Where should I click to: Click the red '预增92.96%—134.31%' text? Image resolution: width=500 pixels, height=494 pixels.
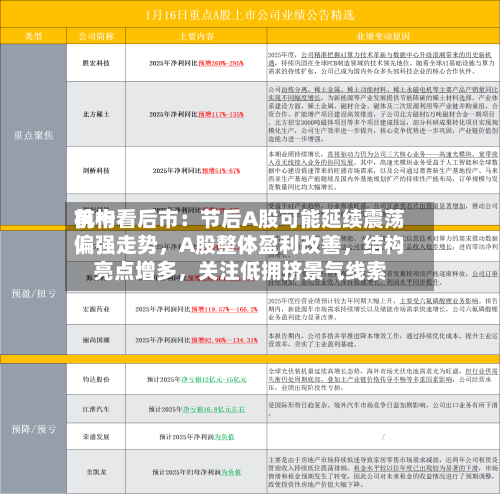[x=224, y=340]
